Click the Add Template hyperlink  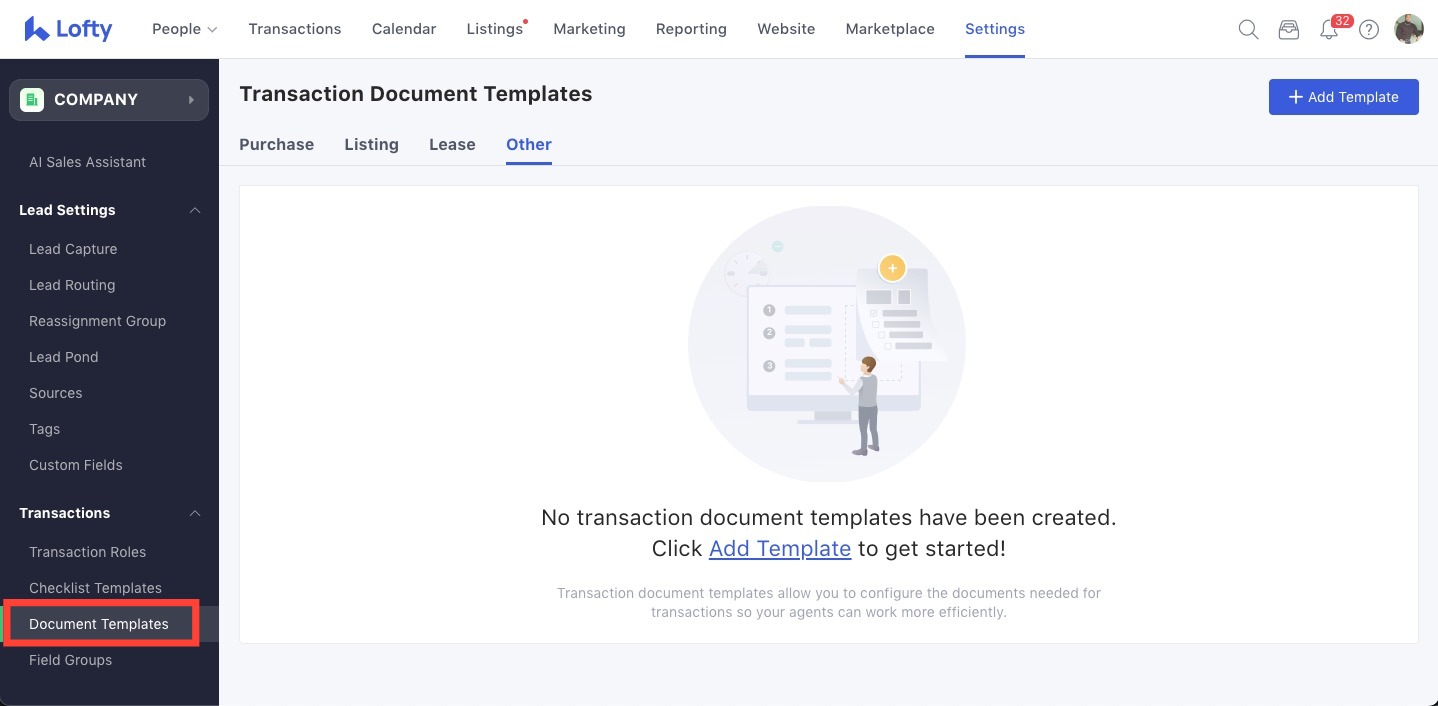[x=780, y=548]
